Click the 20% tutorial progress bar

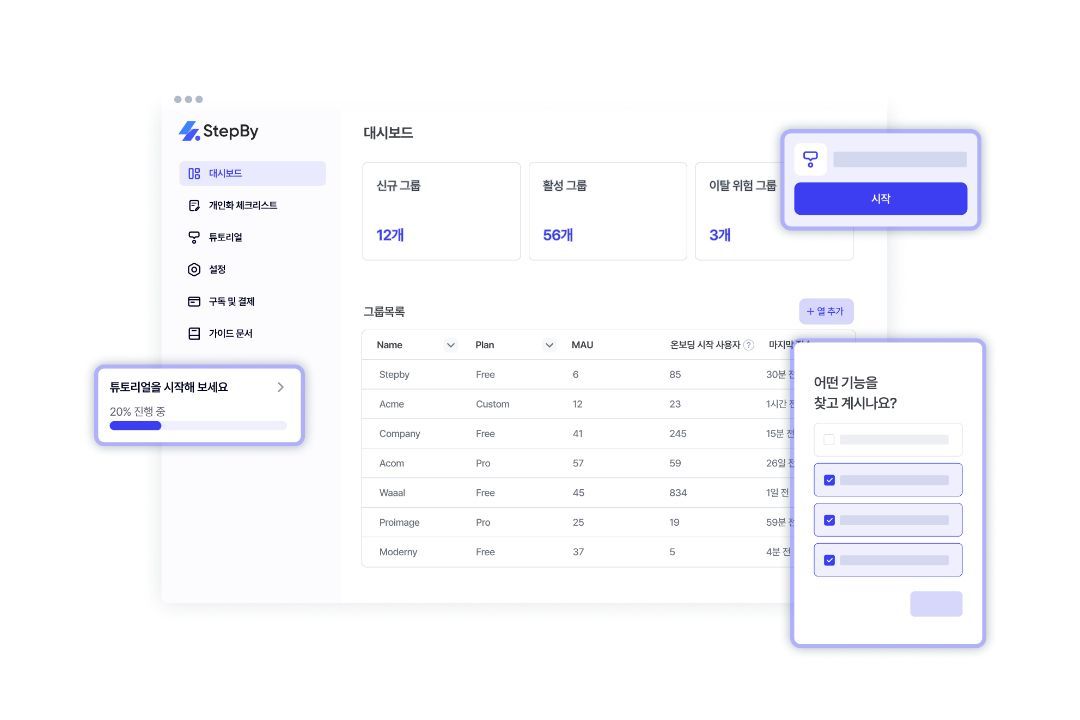[x=198, y=425]
